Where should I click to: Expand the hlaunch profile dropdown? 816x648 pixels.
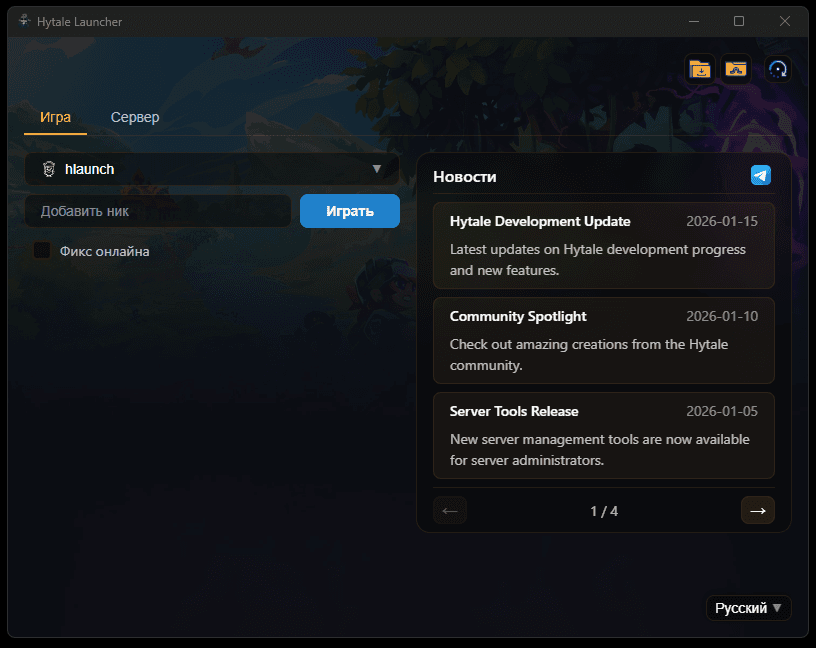pos(376,169)
